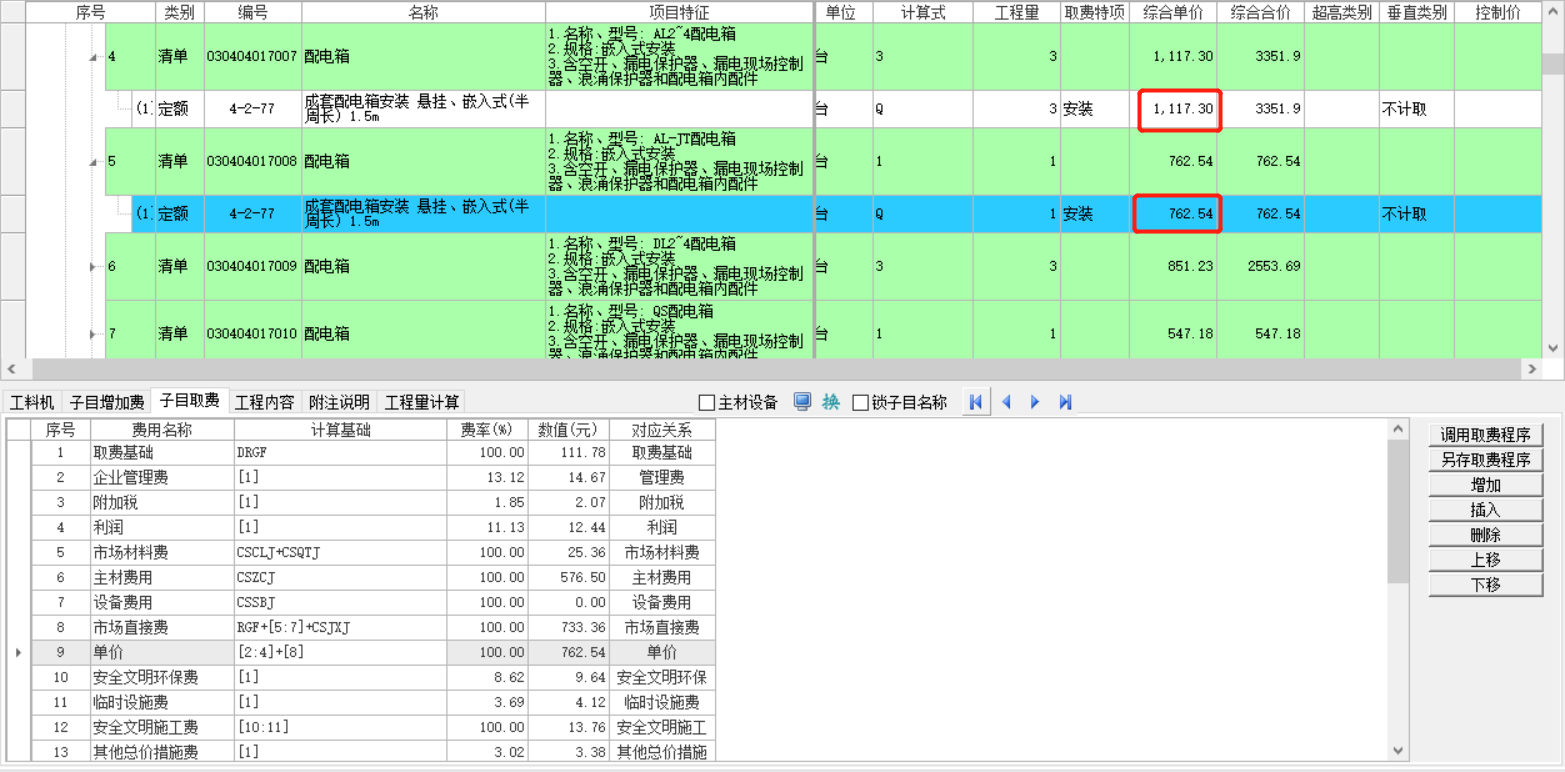Click the 换 replace icon
Image resolution: width=1565 pixels, height=772 pixels.
pos(831,402)
